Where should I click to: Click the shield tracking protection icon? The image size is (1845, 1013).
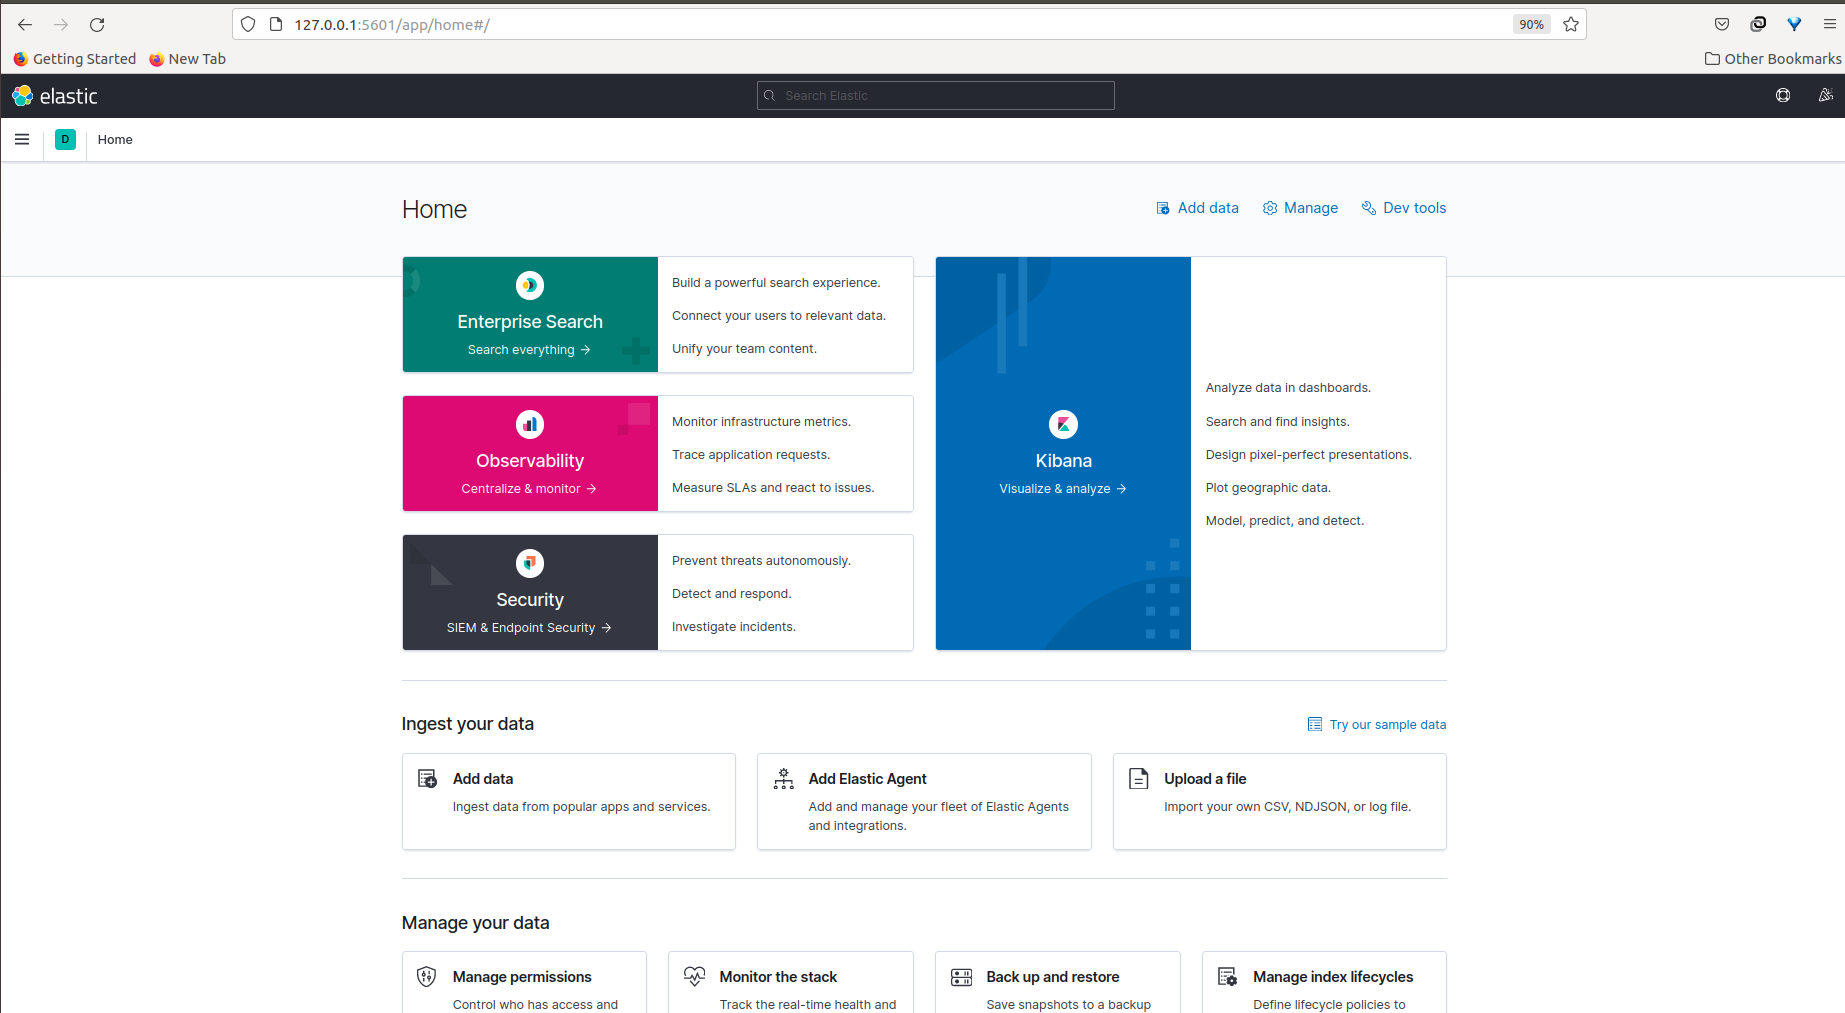pyautogui.click(x=248, y=24)
